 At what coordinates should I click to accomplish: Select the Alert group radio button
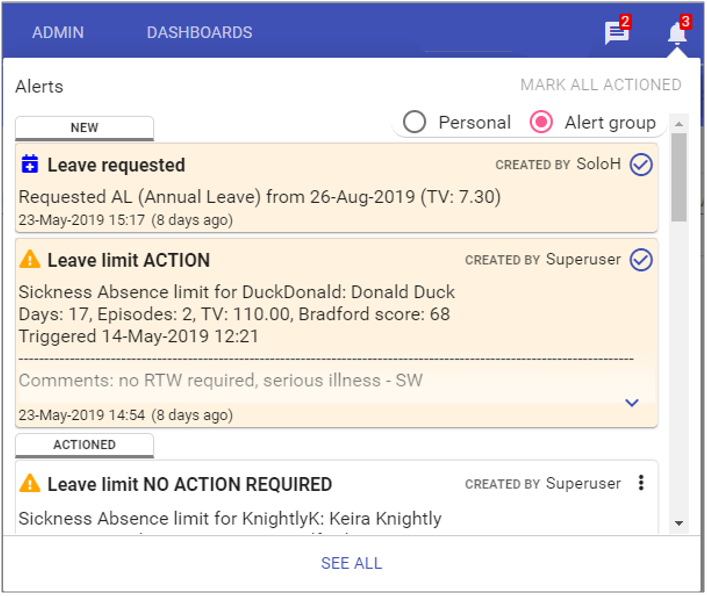pyautogui.click(x=541, y=123)
